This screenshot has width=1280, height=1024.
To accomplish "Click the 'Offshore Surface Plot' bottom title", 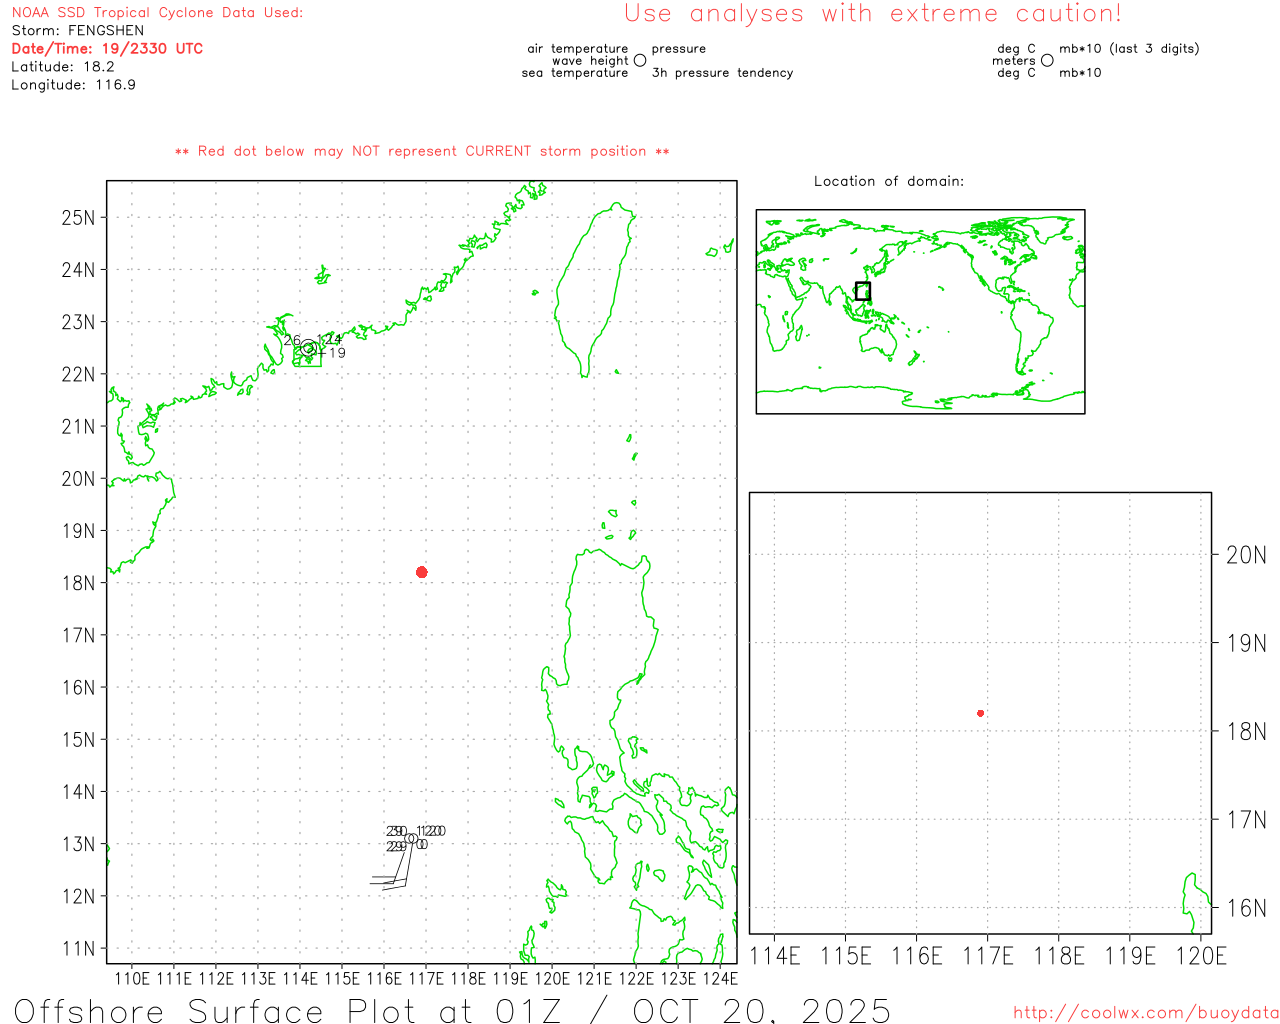I will click(x=452, y=1010).
